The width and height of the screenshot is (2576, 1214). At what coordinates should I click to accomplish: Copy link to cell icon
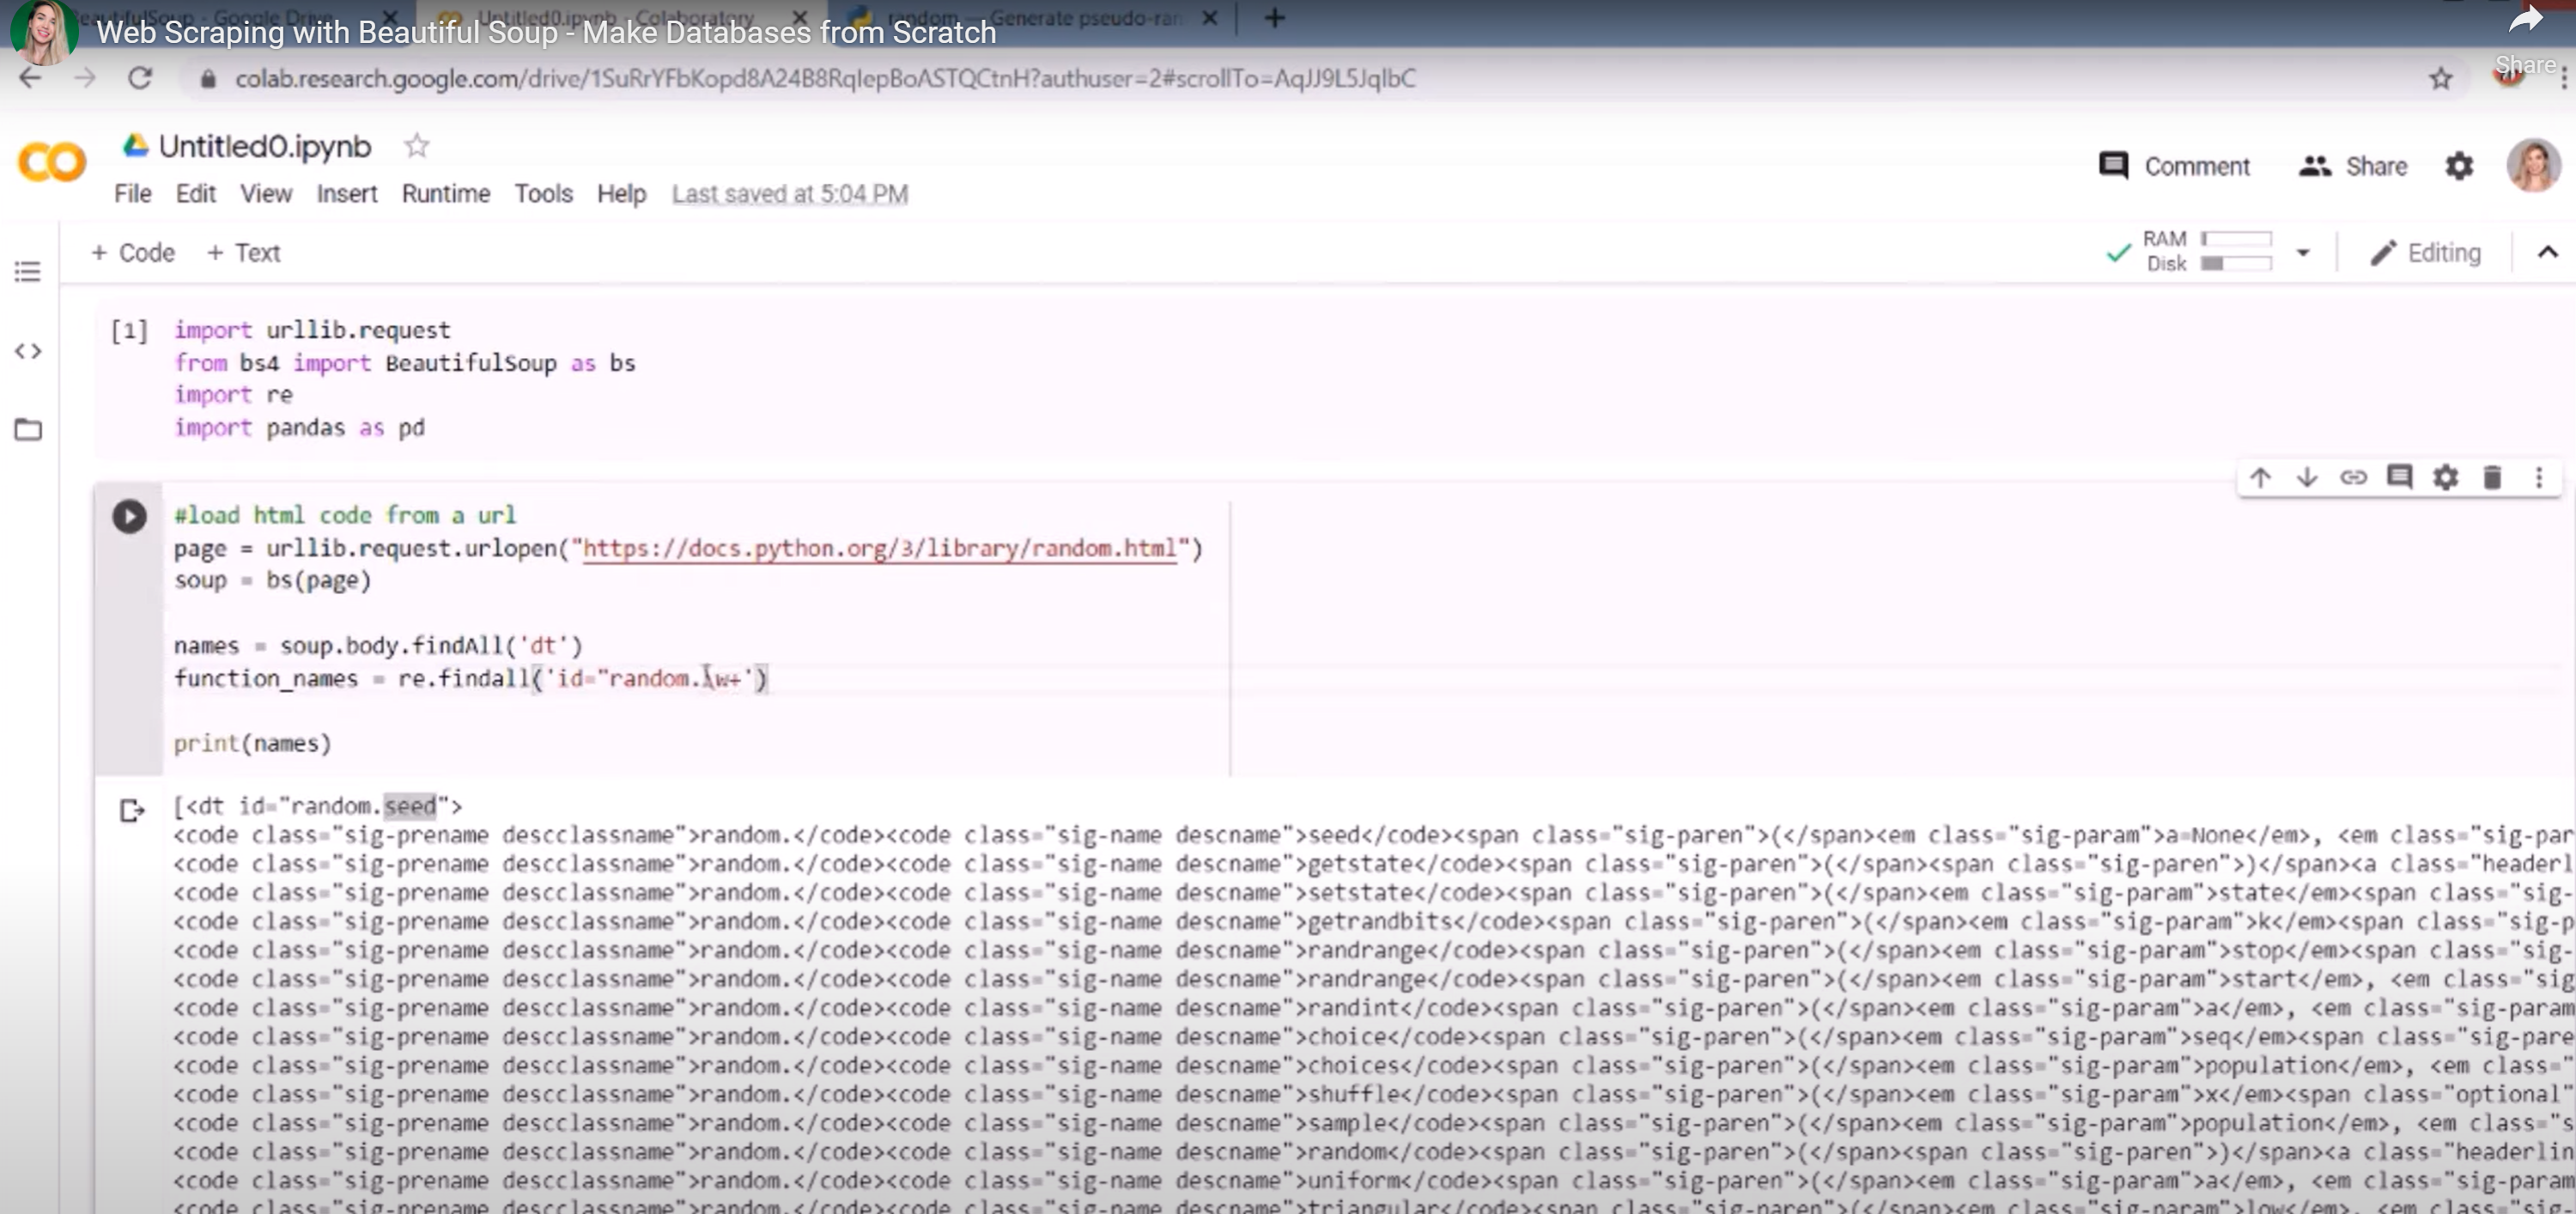click(x=2353, y=477)
